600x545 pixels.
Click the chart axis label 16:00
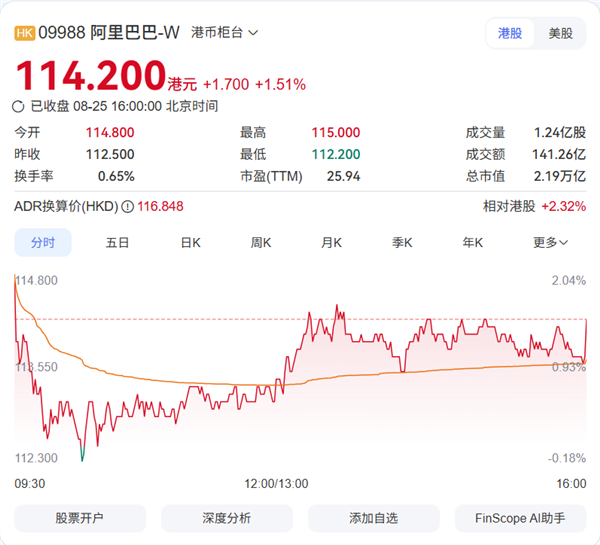coord(571,484)
